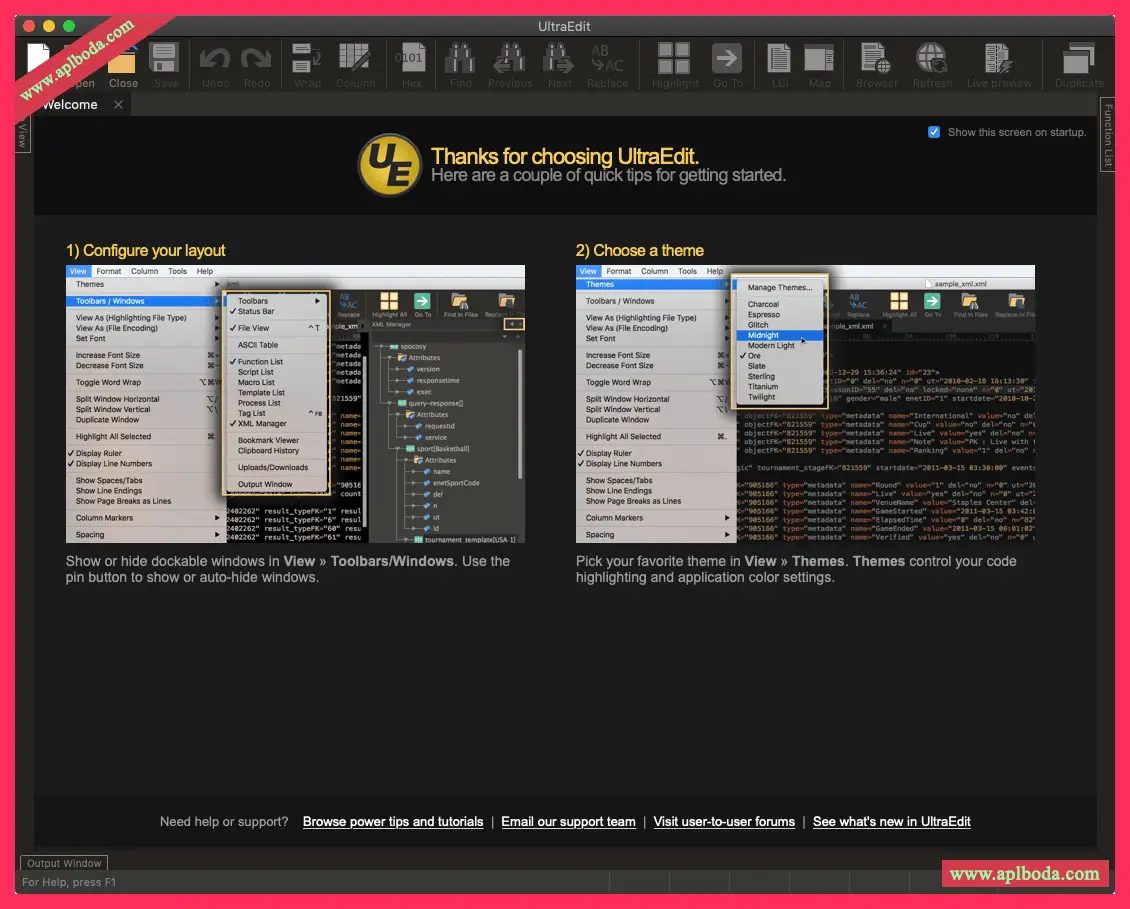The width and height of the screenshot is (1130, 909).
Task: Click the Undo toolbar icon
Action: [215, 65]
